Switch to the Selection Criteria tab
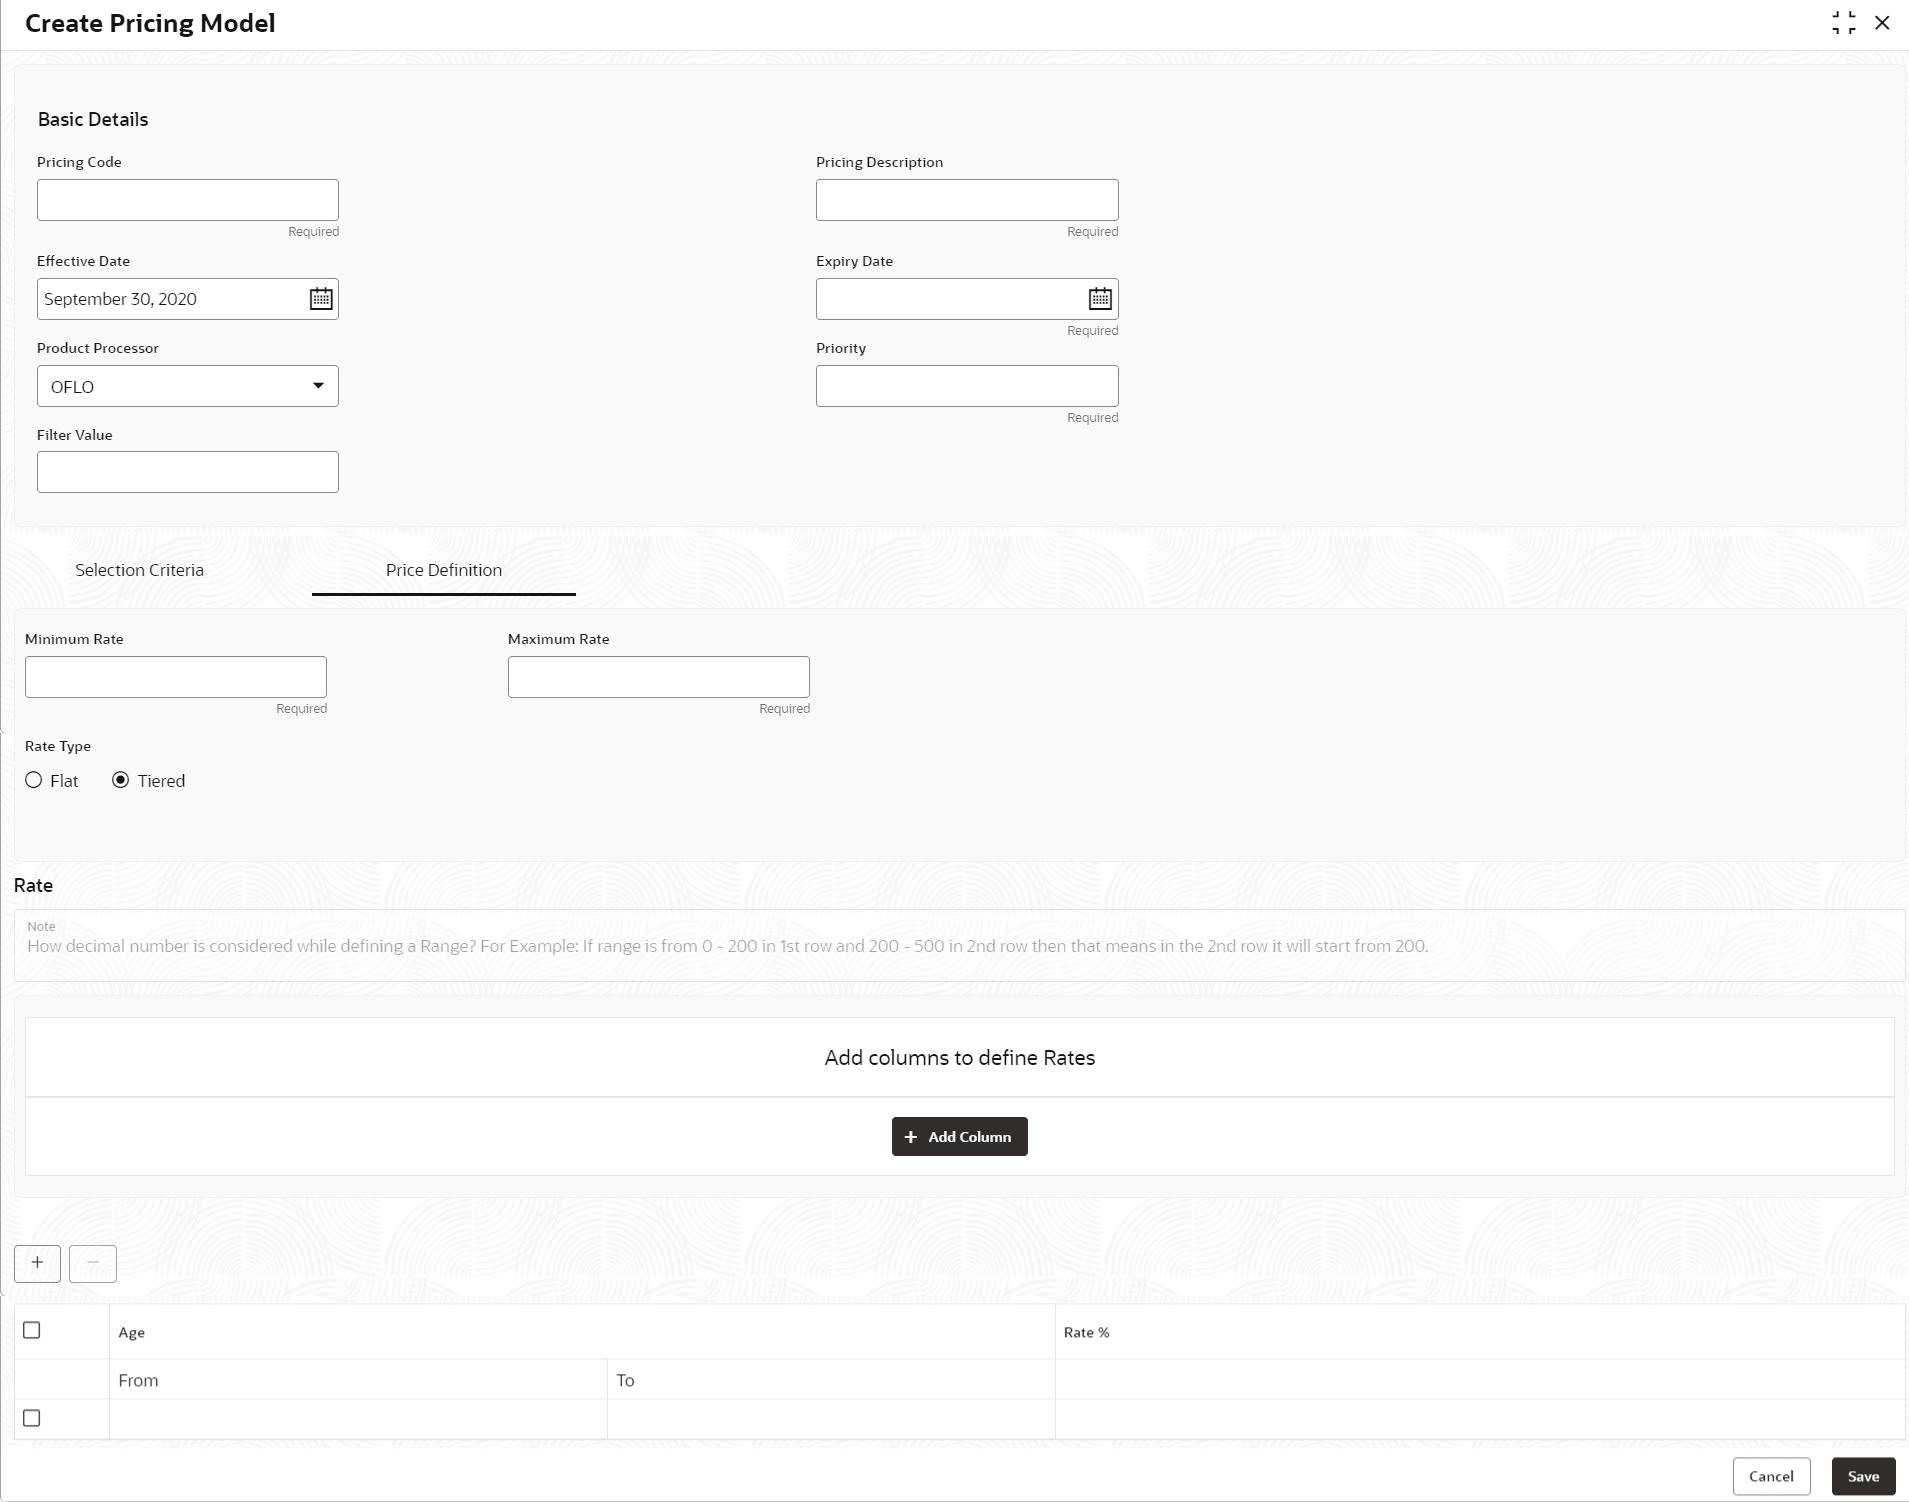1909x1502 pixels. tap(139, 570)
